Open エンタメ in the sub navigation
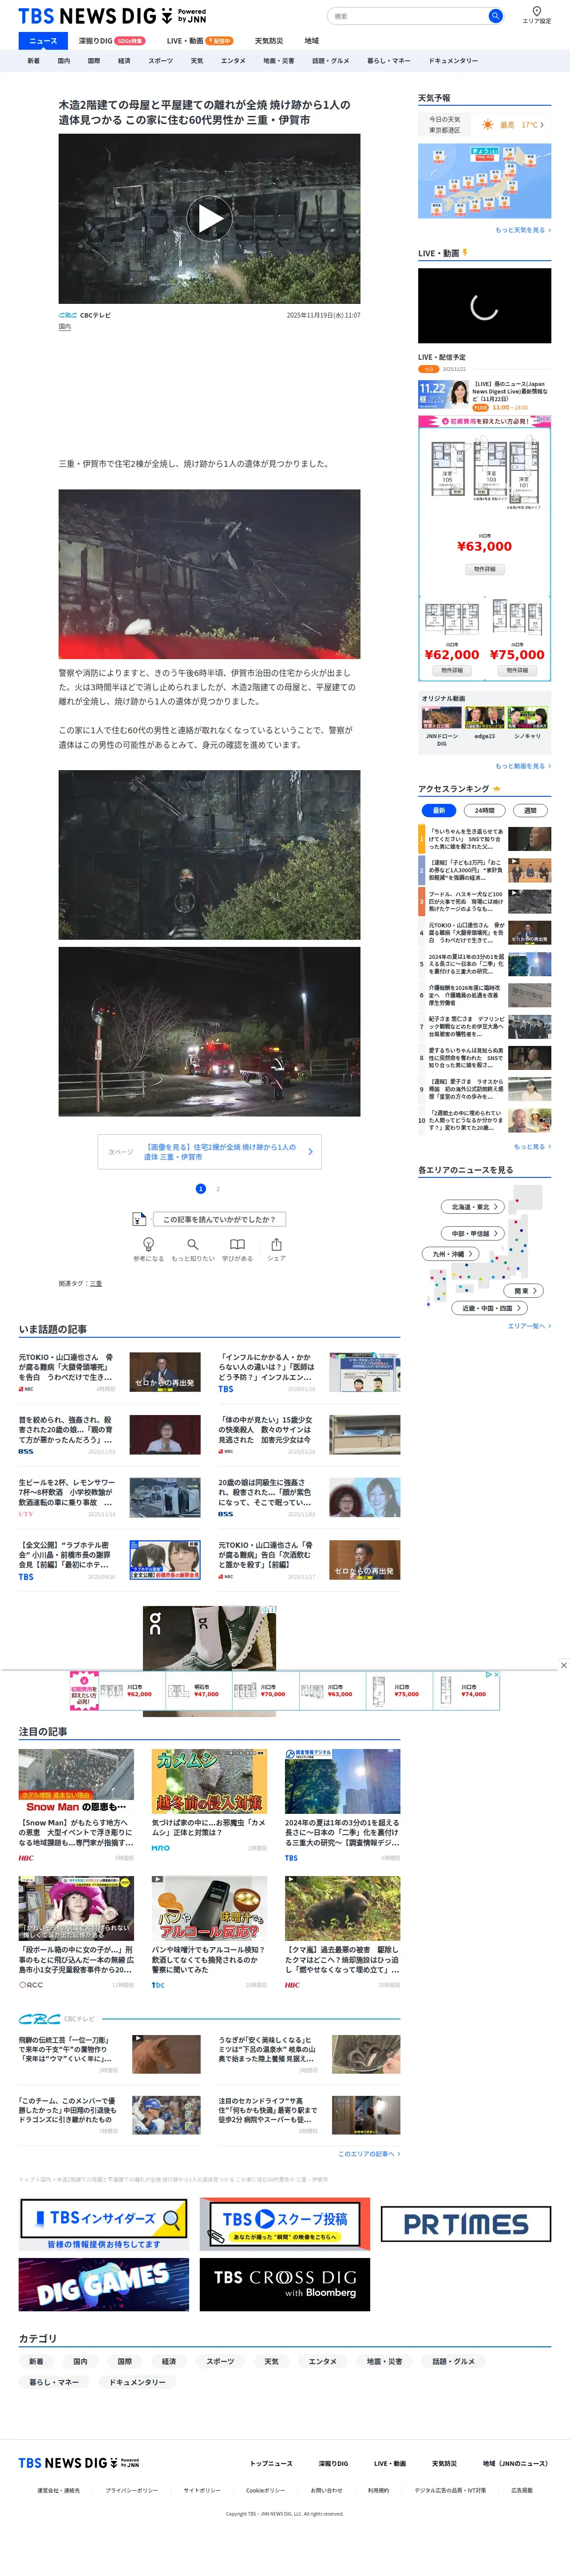570x2576 pixels. pos(233,61)
